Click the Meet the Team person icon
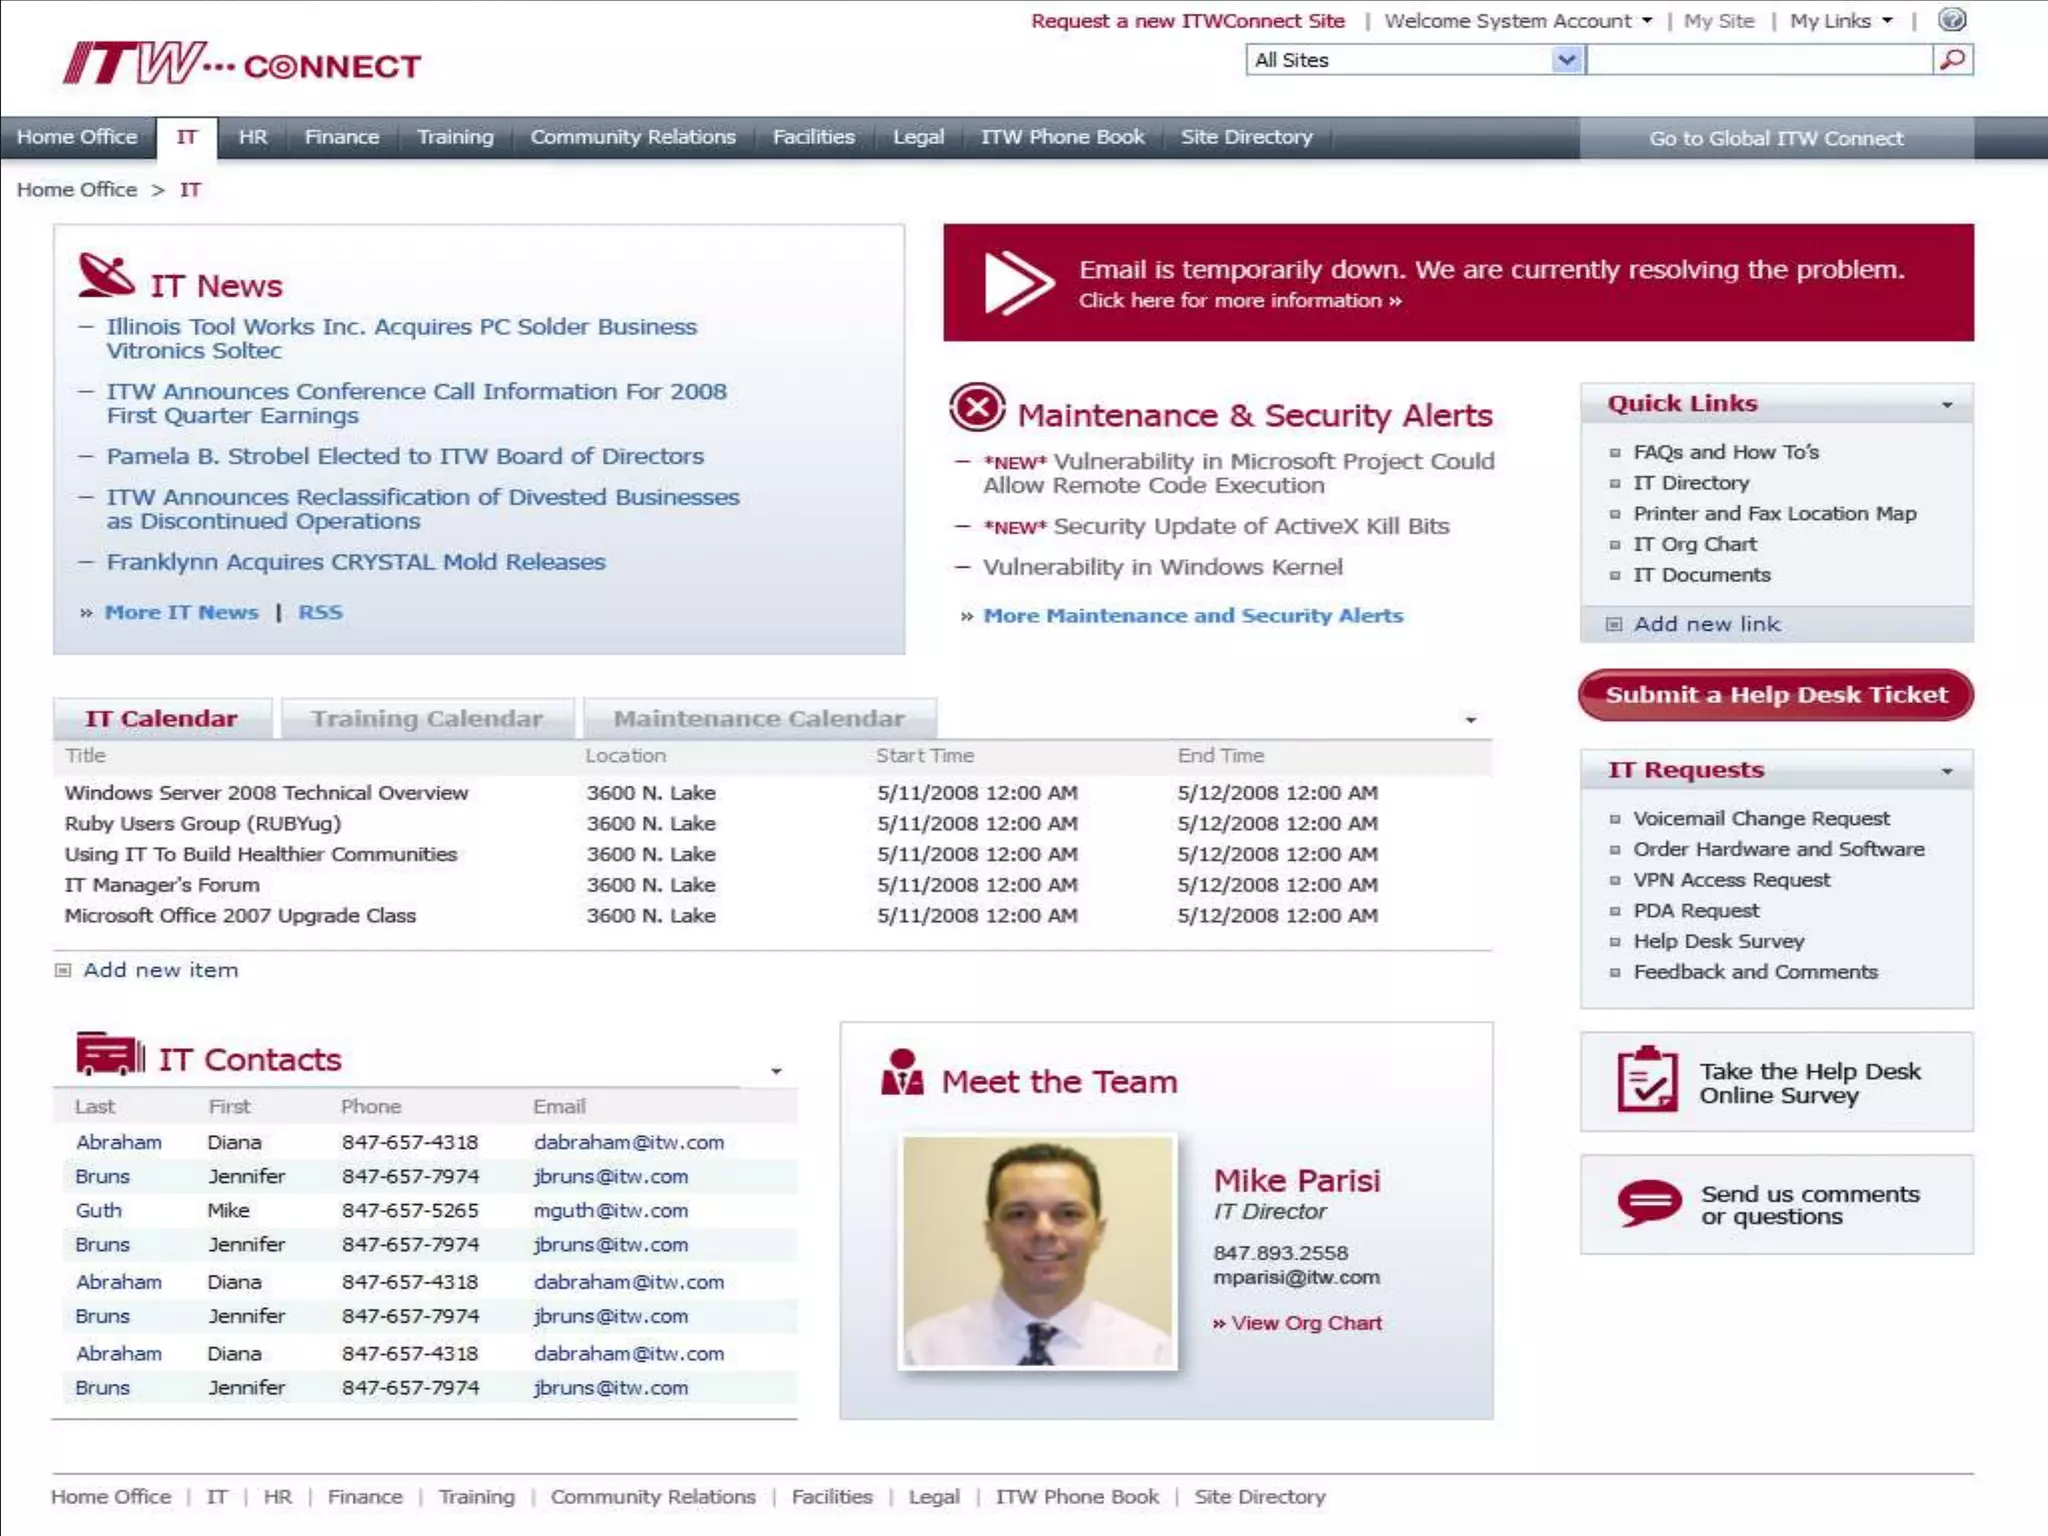Image resolution: width=2048 pixels, height=1536 pixels. [902, 1072]
